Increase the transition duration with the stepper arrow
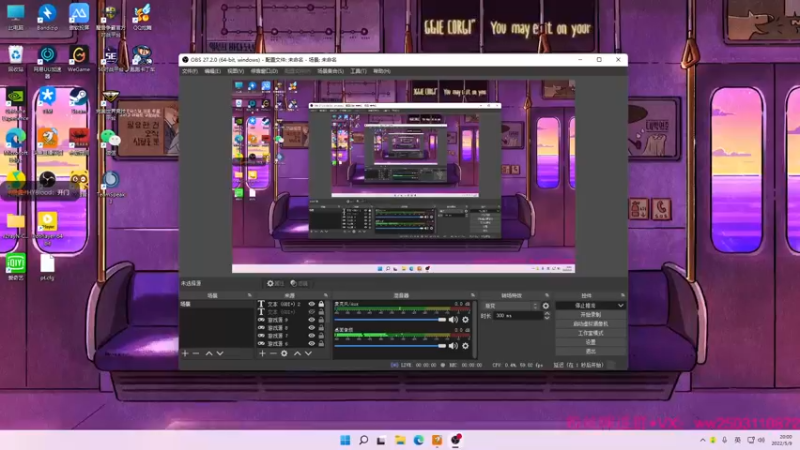 547,314
